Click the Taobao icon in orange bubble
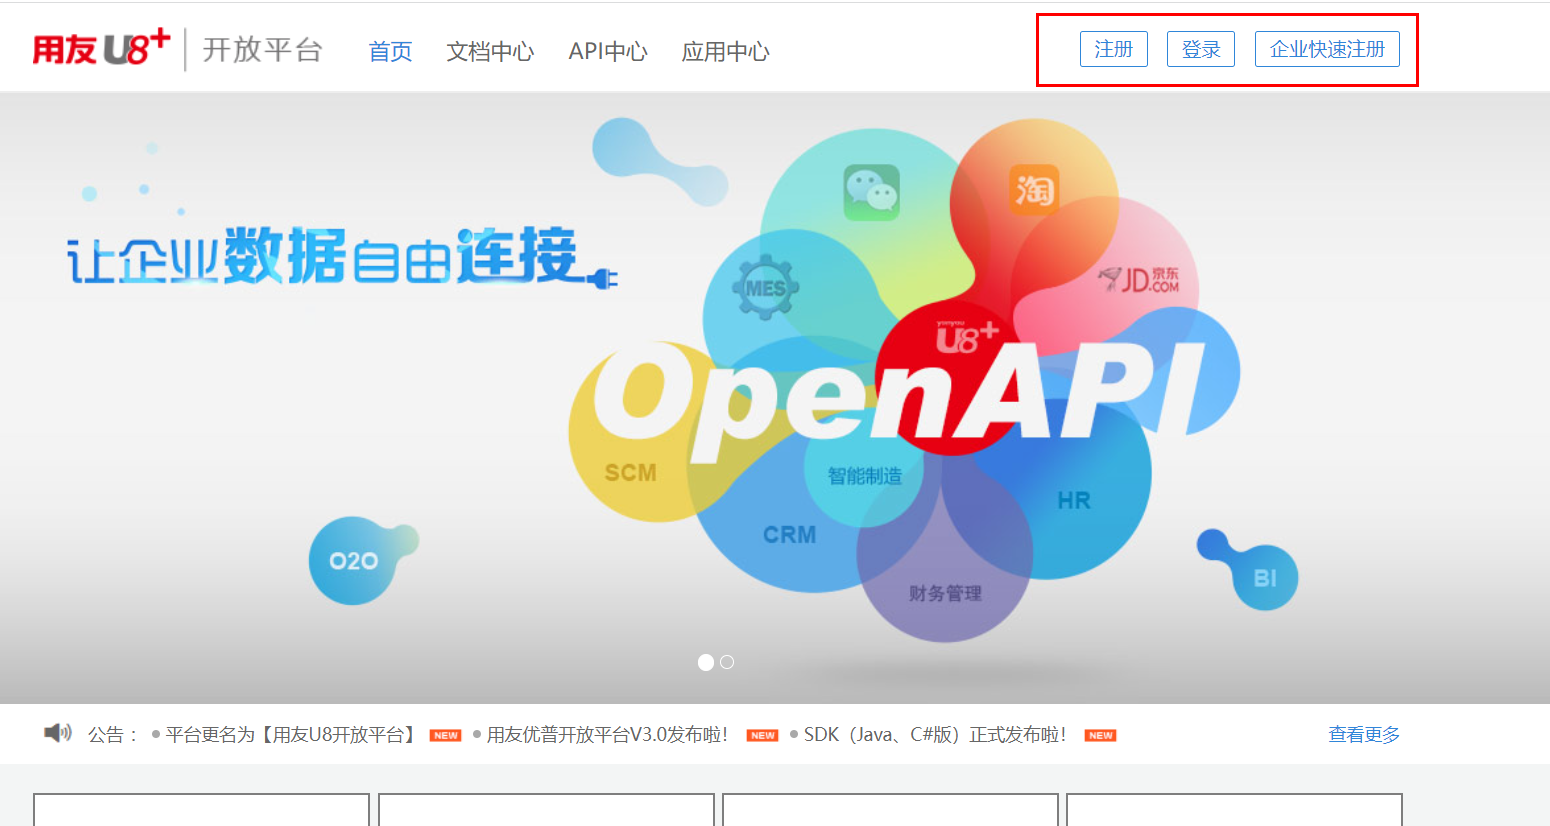This screenshot has height=826, width=1550. coord(1034,190)
